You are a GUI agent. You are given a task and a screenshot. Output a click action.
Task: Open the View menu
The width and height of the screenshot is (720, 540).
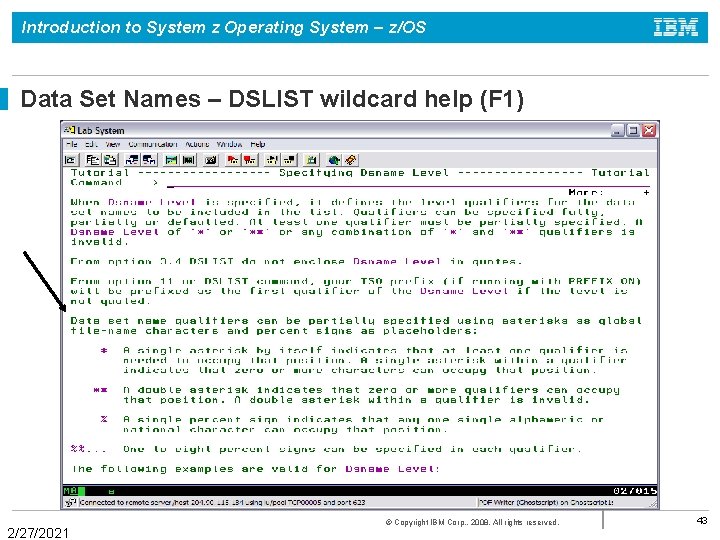coord(112,144)
